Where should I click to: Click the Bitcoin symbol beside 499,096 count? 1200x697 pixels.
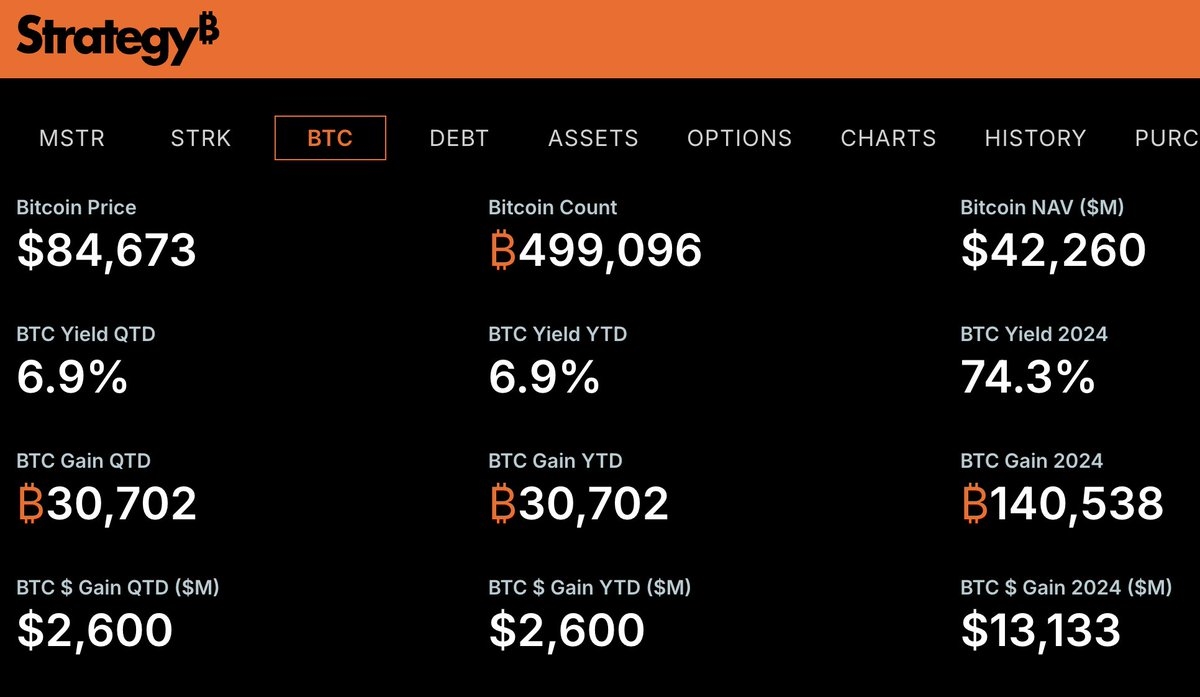coord(502,250)
